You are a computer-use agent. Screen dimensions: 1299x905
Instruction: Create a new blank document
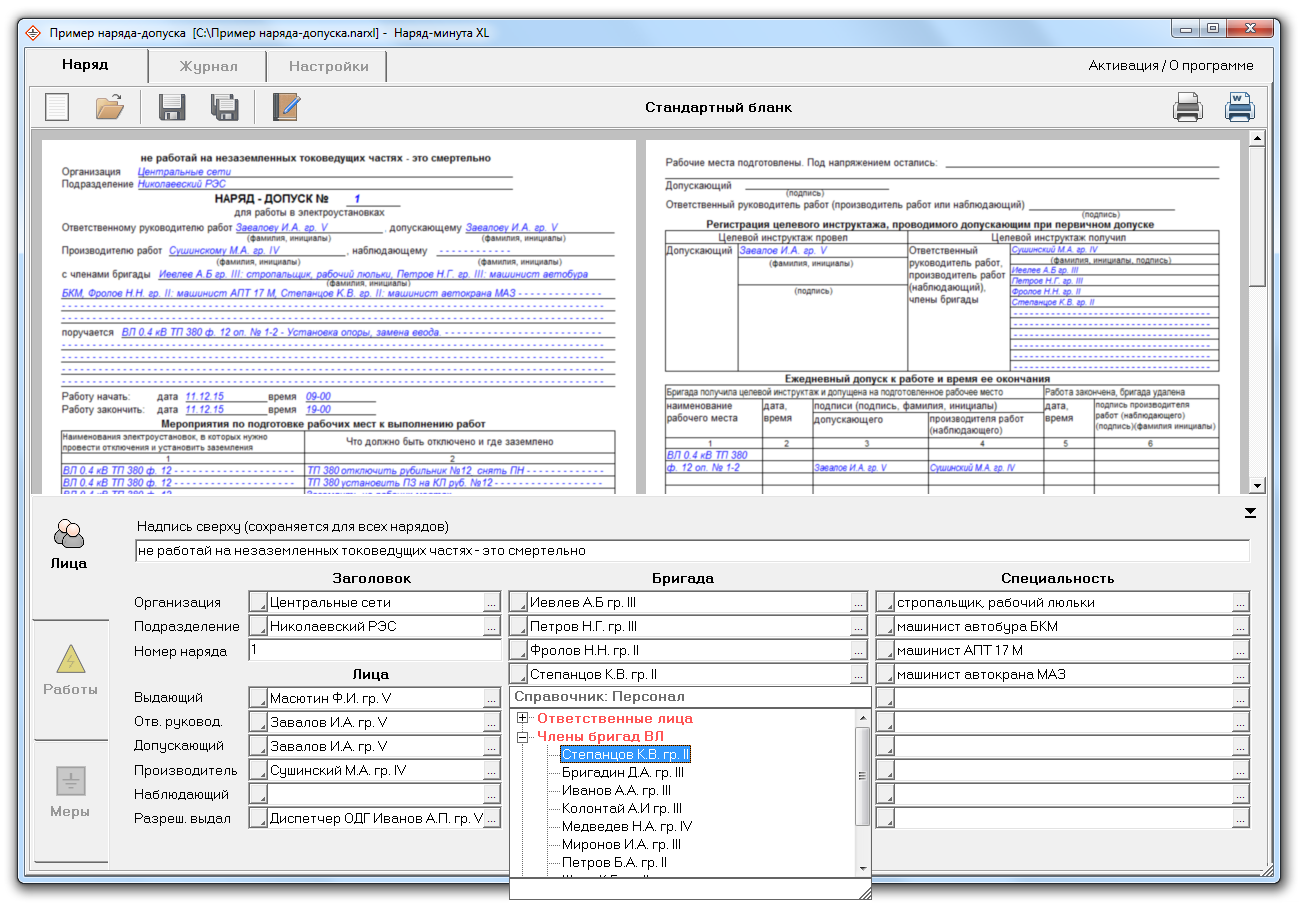point(58,106)
